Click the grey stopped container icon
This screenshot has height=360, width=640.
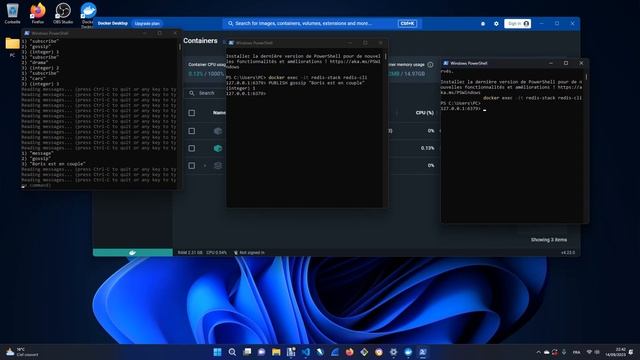tap(218, 131)
